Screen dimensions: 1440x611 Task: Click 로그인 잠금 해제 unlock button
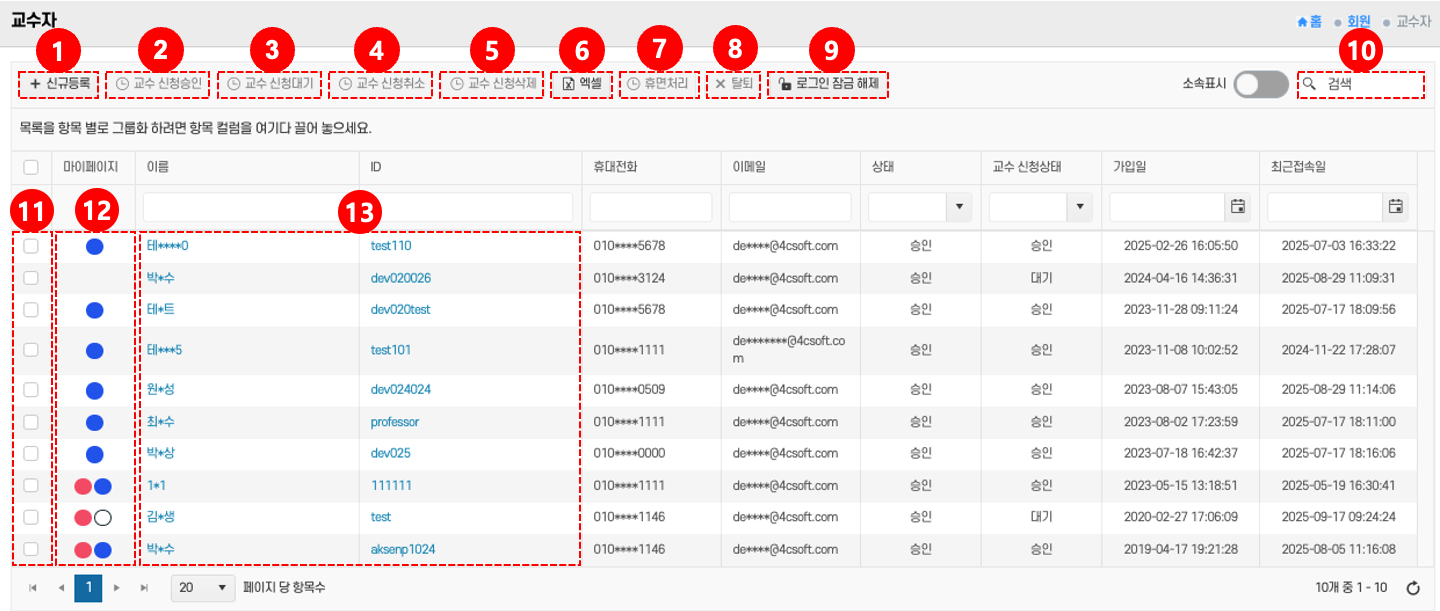point(828,84)
